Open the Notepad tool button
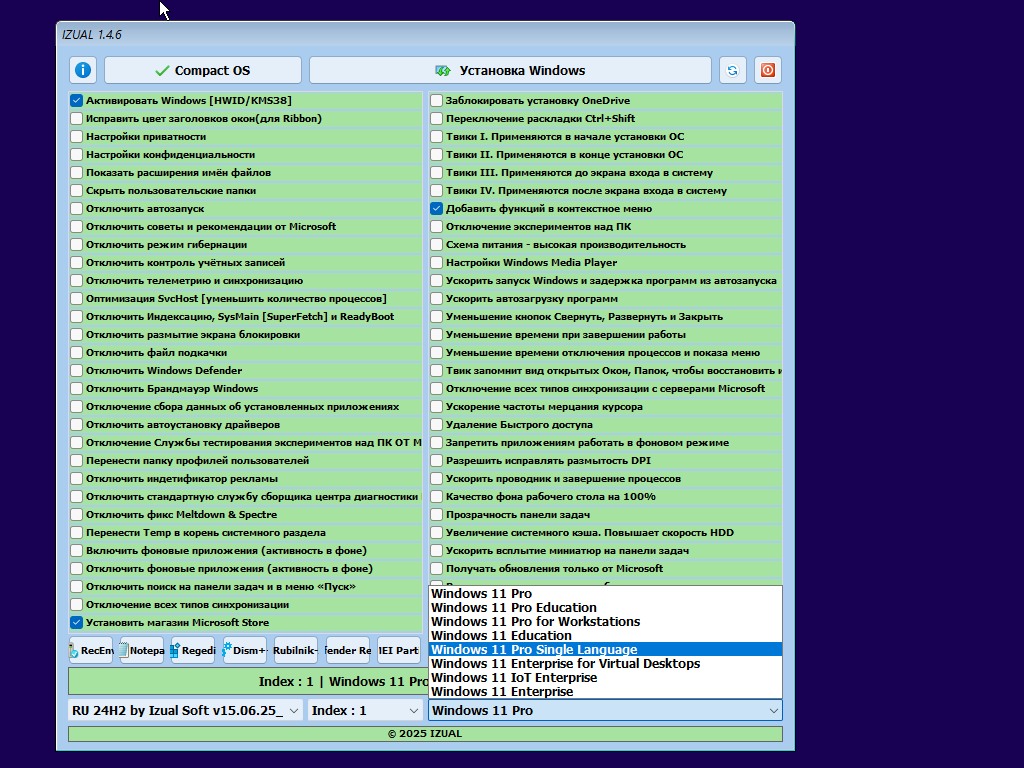 click(142, 650)
